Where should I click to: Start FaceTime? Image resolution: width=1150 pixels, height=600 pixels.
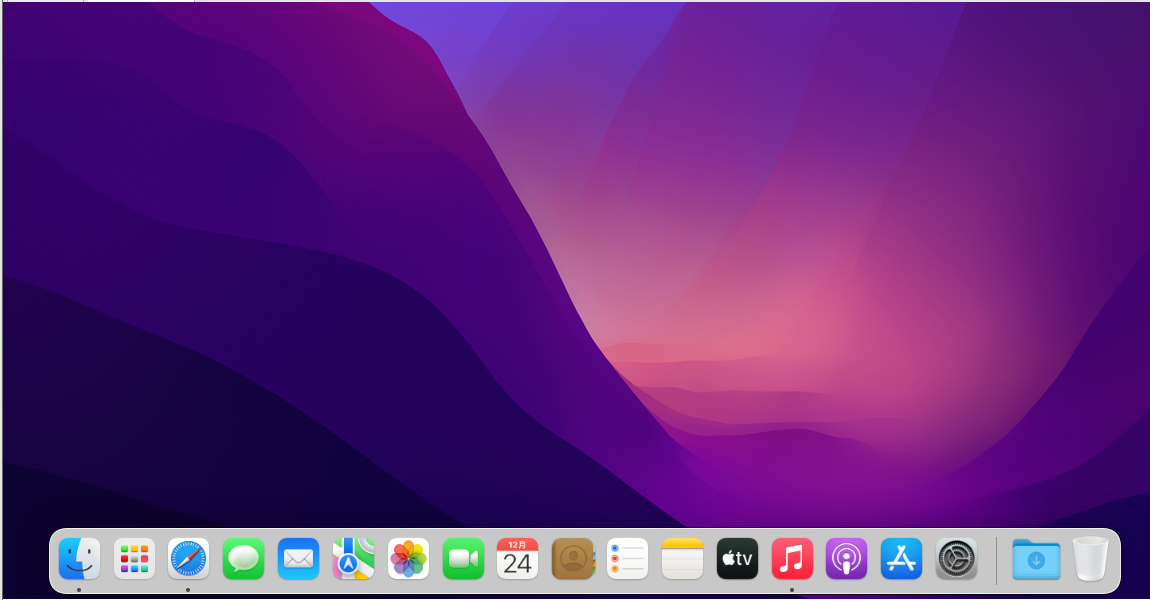click(x=463, y=559)
